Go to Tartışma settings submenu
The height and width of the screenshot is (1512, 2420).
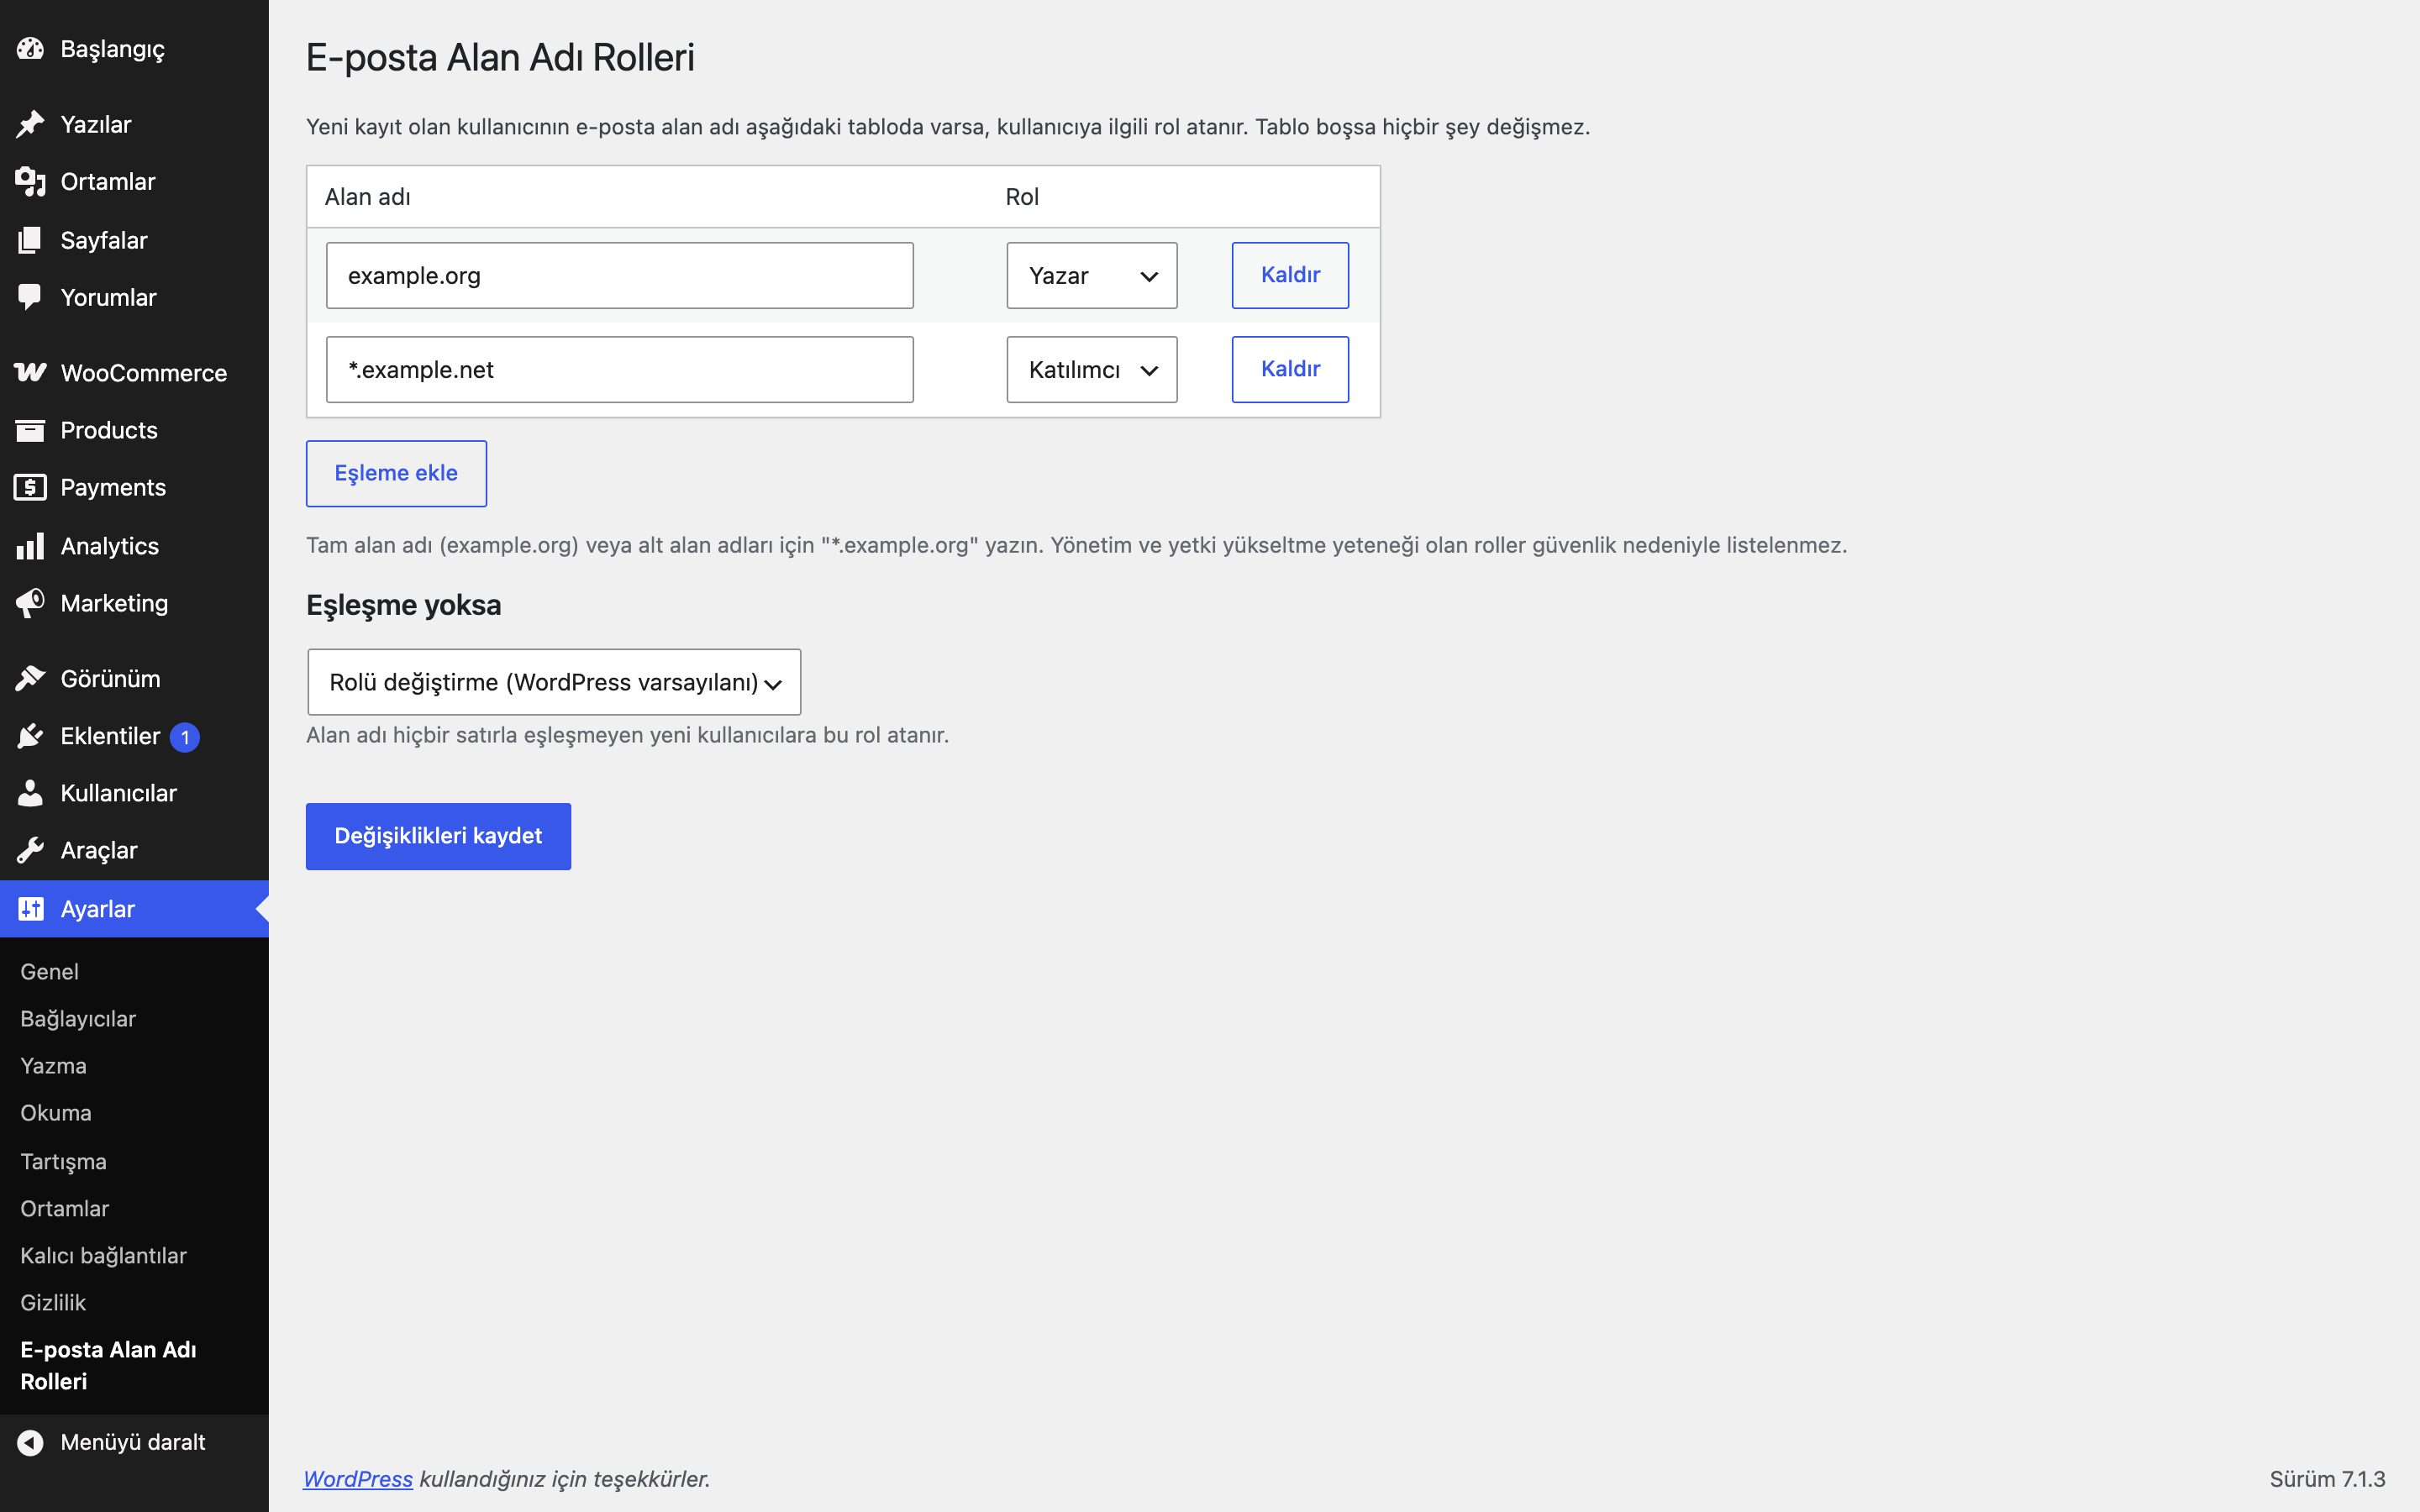[x=63, y=1161]
